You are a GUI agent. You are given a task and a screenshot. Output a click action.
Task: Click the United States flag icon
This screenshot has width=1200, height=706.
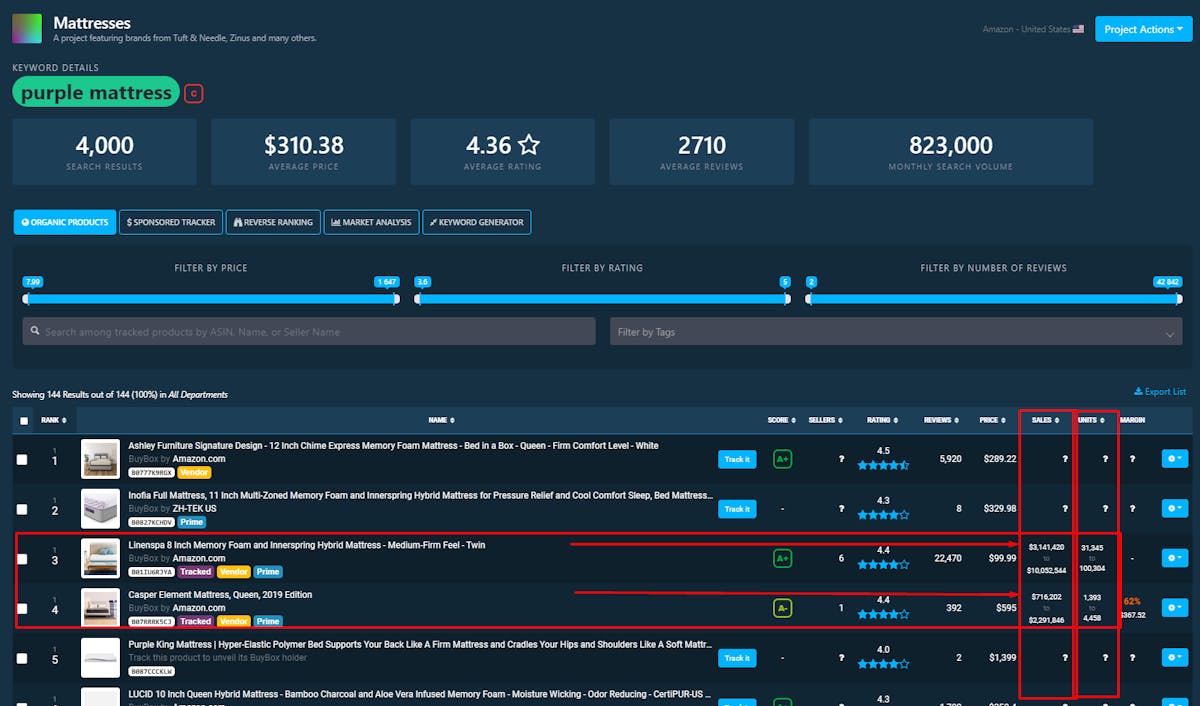tap(1078, 30)
